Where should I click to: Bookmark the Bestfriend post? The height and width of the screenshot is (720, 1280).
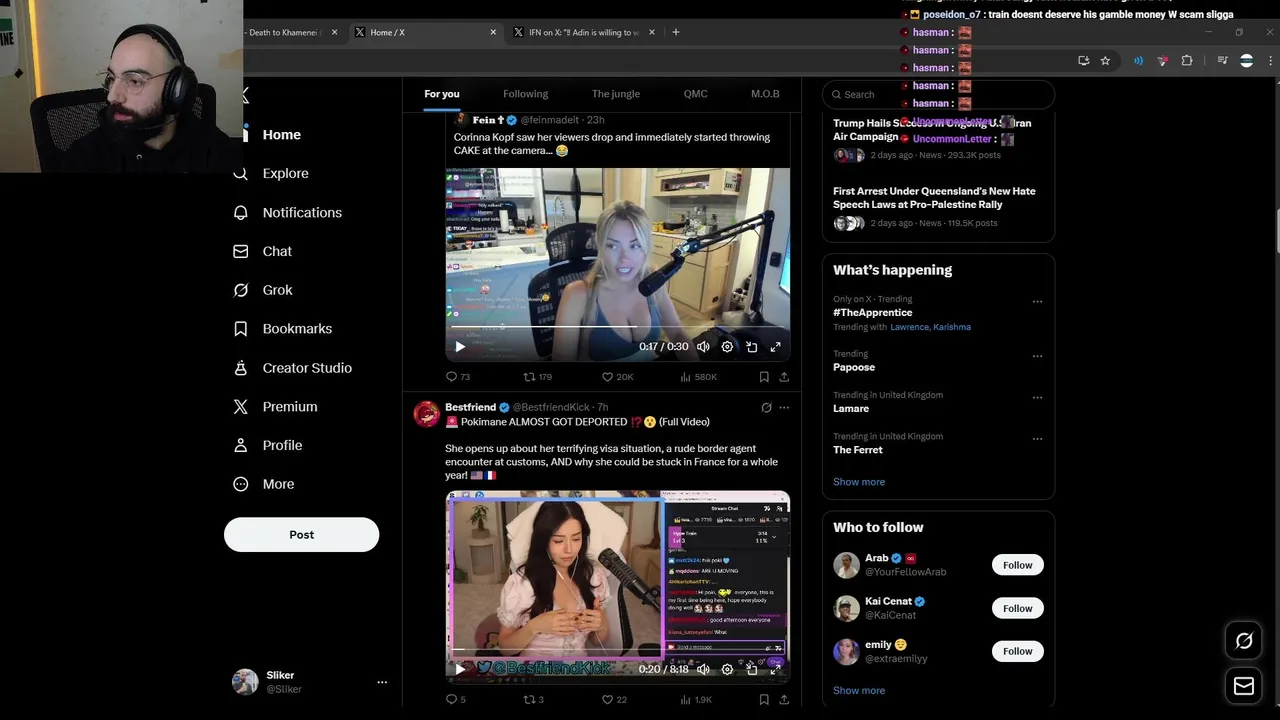764,699
